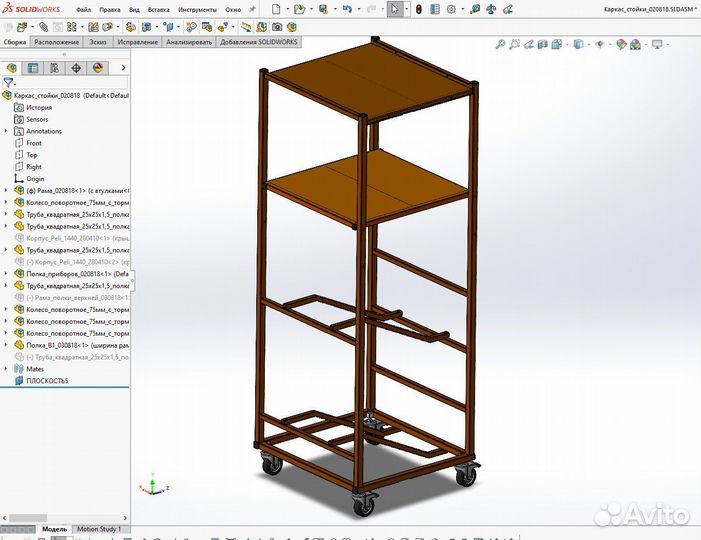Switch to the PropertyManager panel icon
Viewport: 701px width, 540px height.
coord(33,68)
